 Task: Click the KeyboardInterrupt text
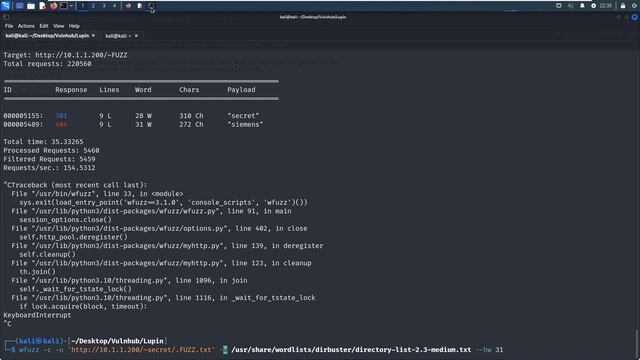click(x=37, y=315)
